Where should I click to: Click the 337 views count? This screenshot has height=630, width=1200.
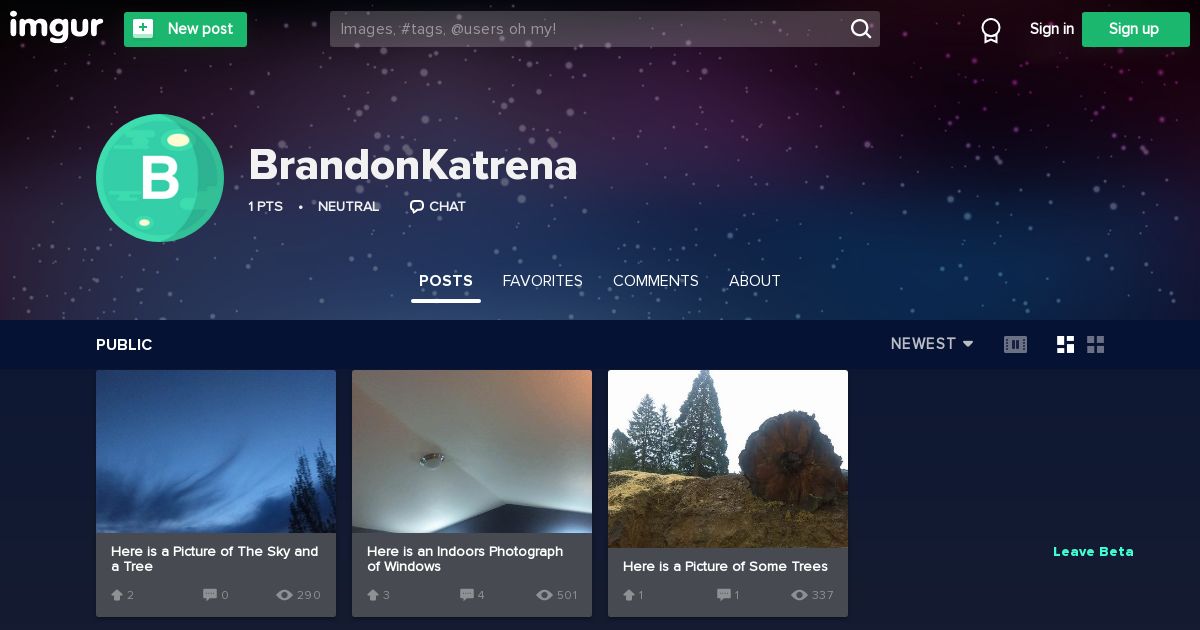[x=823, y=595]
